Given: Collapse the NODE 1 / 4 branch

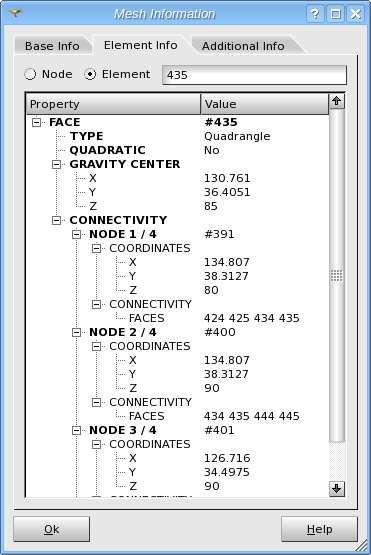Looking at the screenshot, I should click(x=76, y=234).
